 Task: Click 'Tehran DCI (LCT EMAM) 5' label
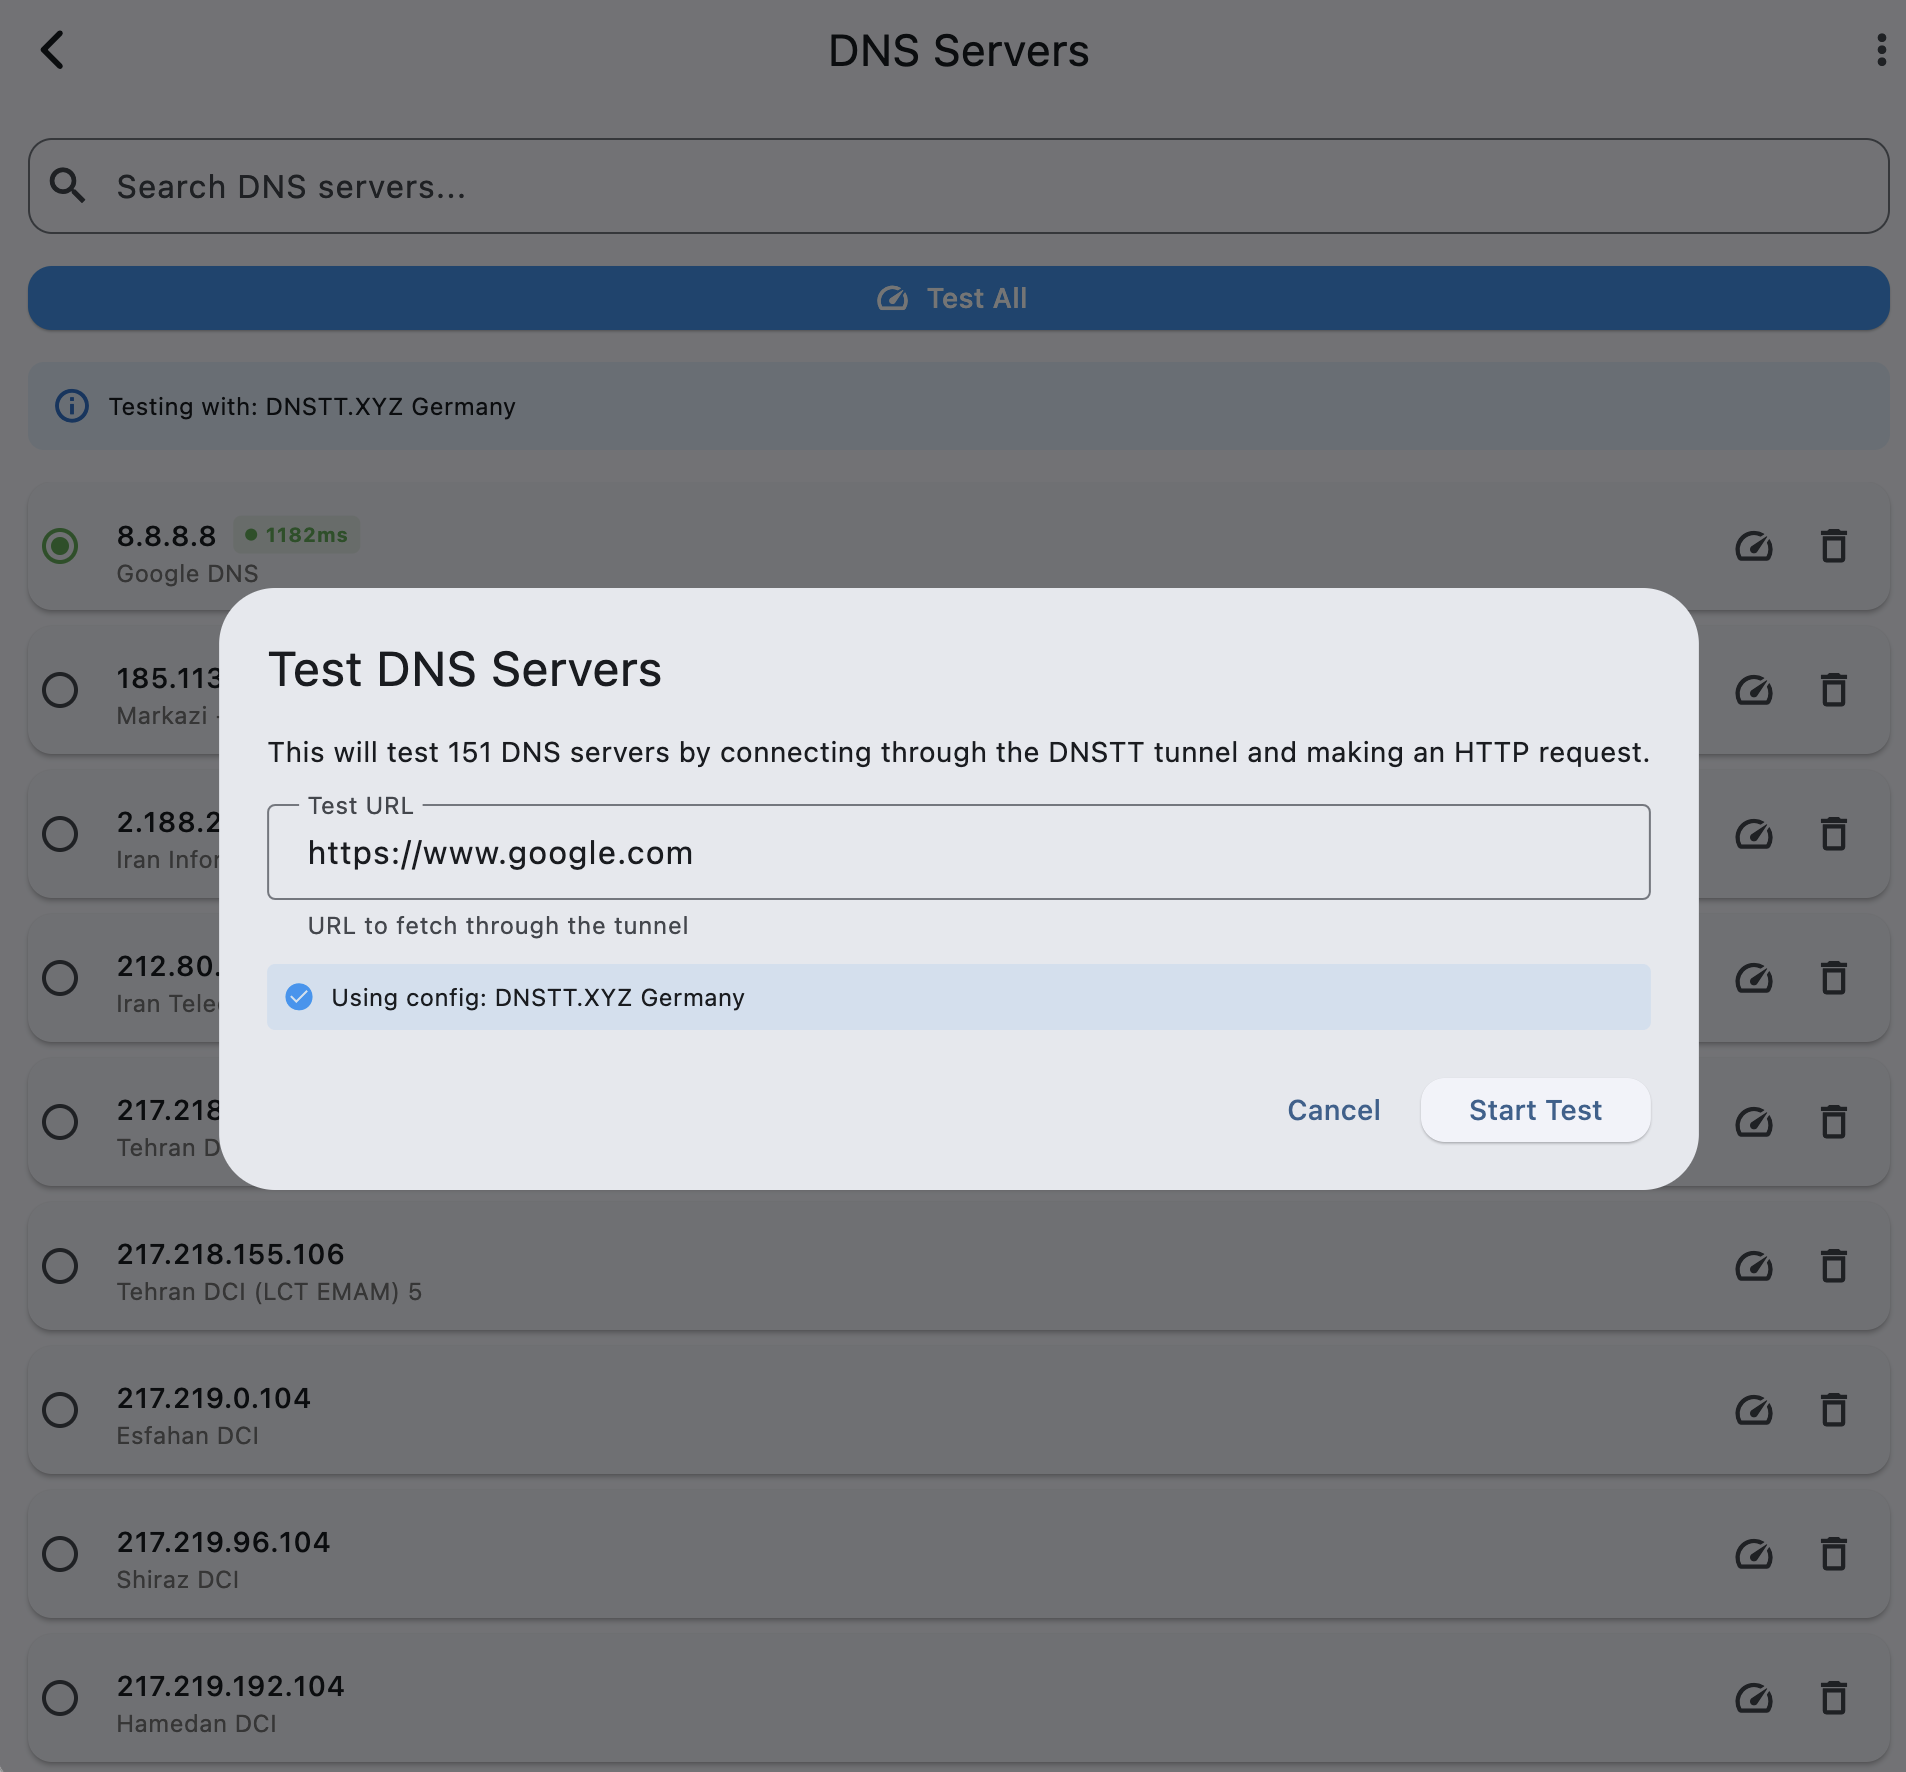(269, 1292)
